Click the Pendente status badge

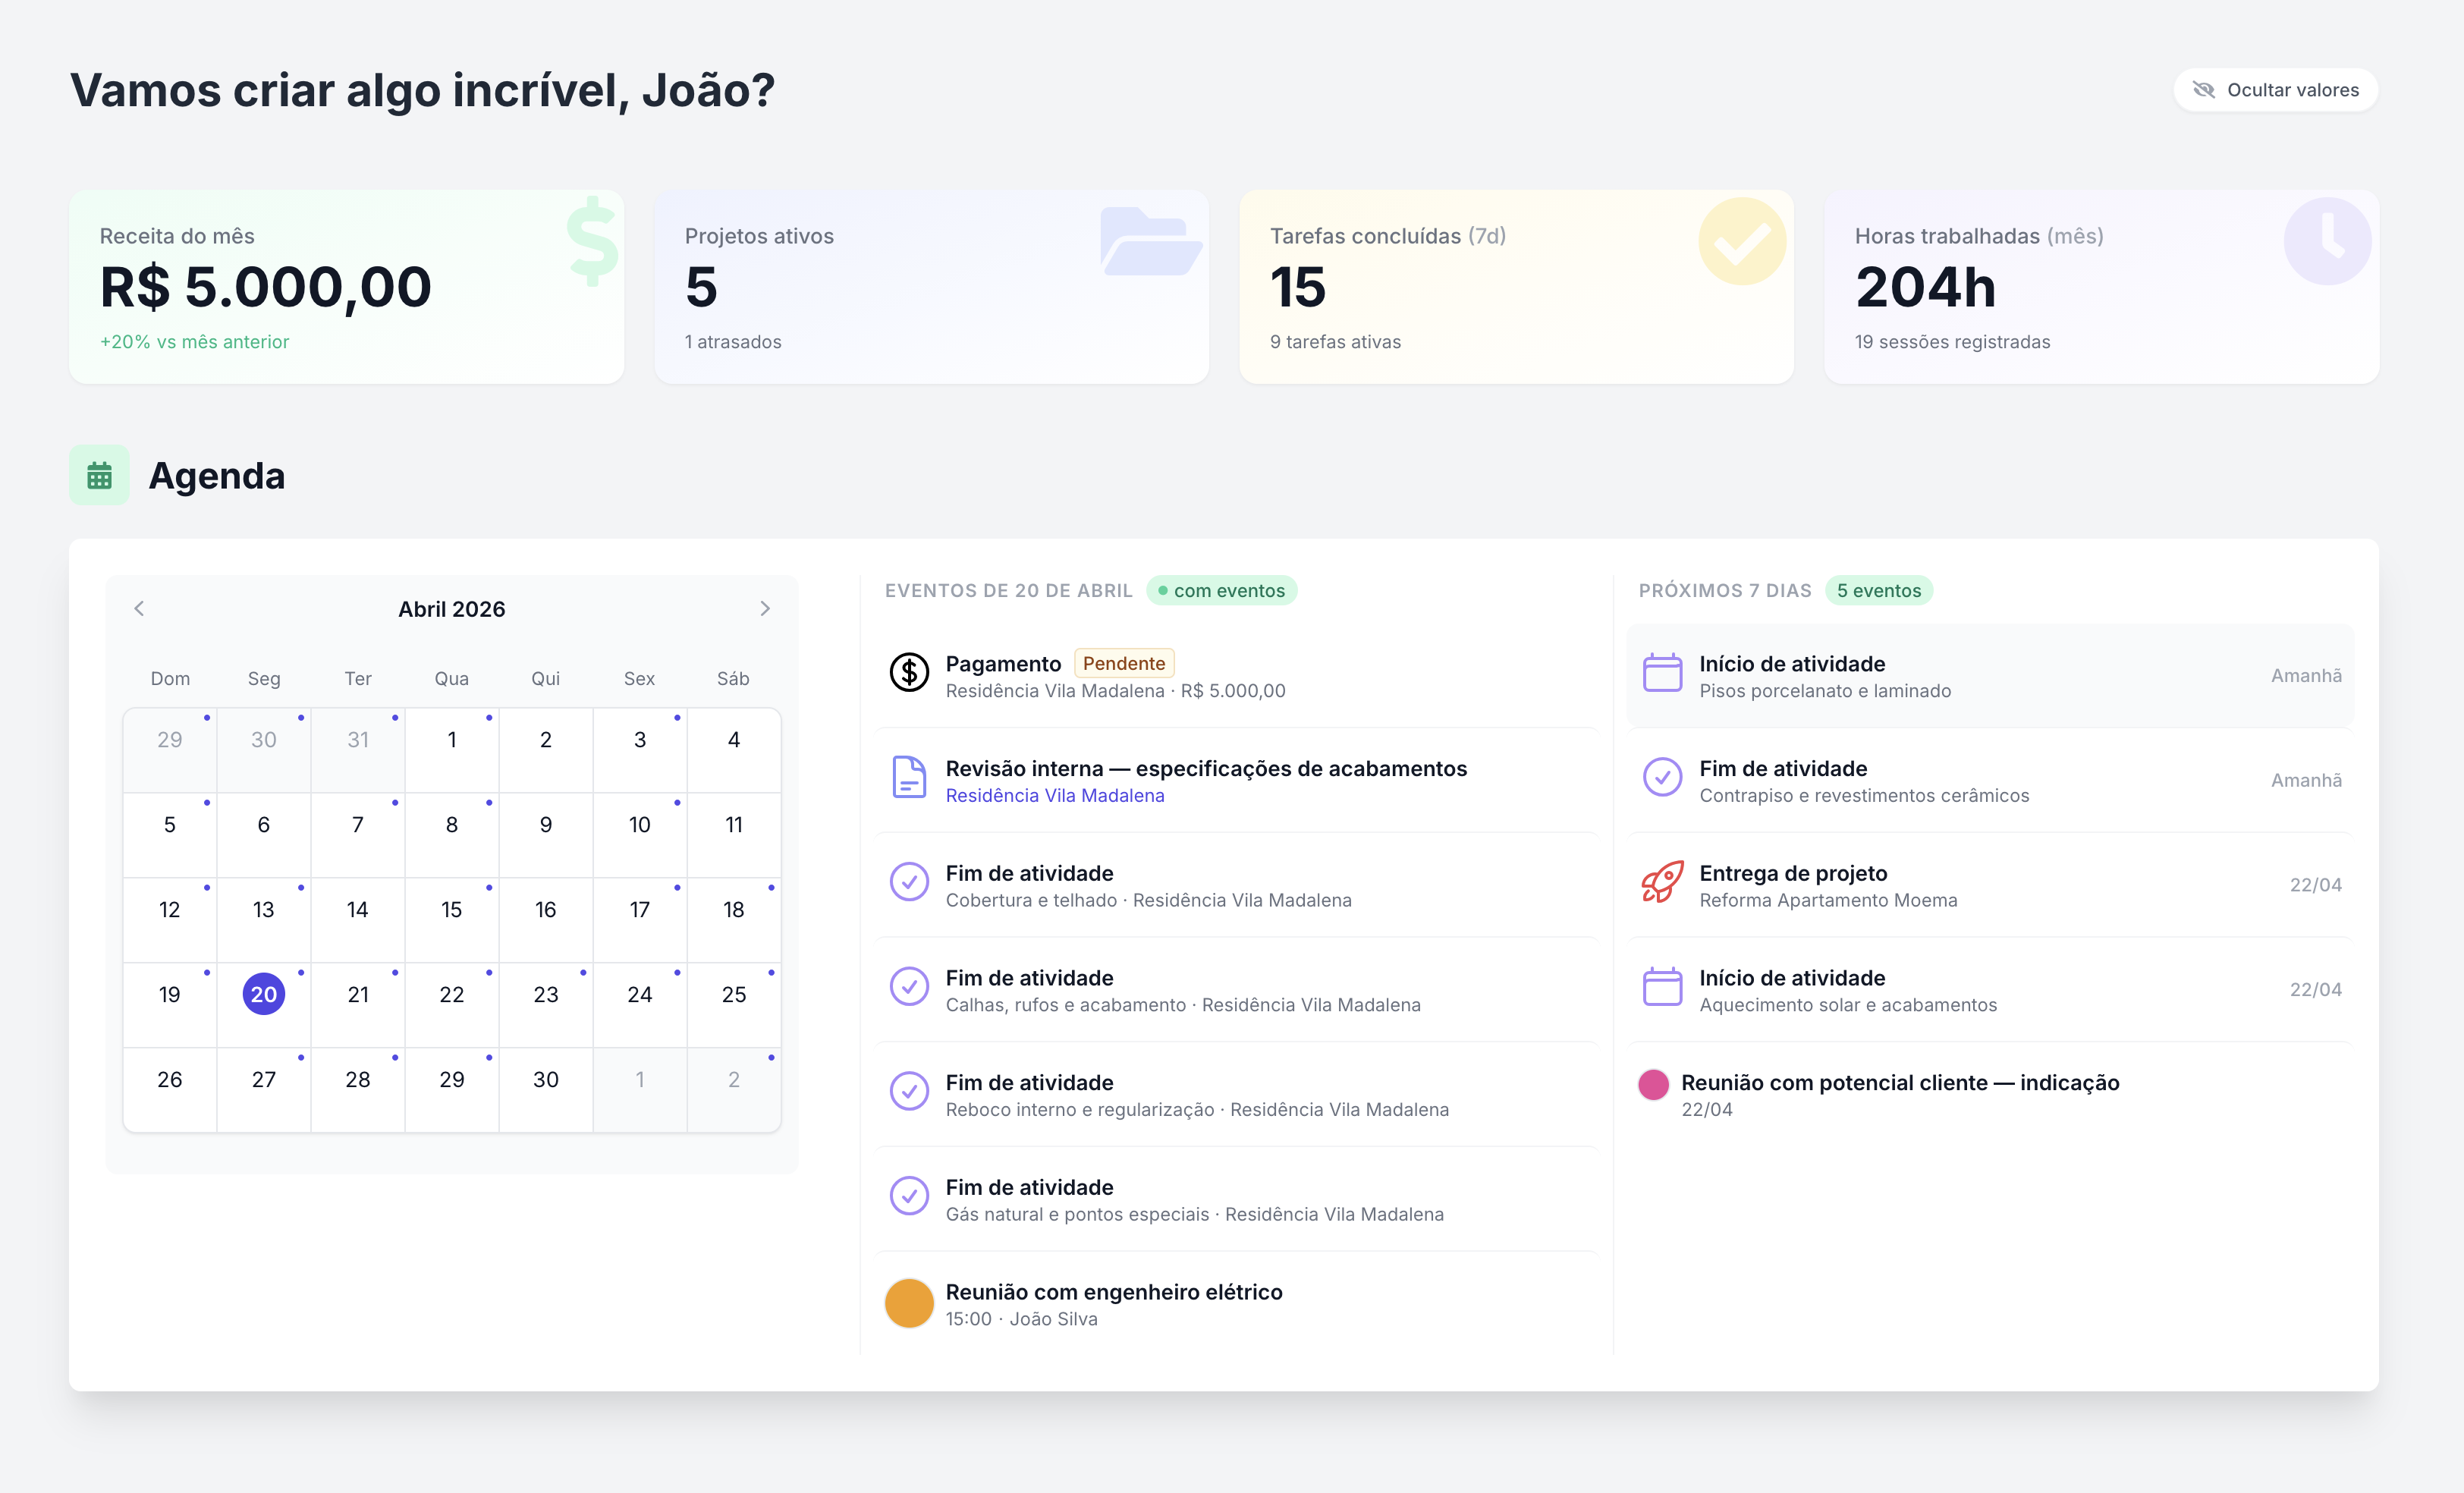[x=1124, y=663]
